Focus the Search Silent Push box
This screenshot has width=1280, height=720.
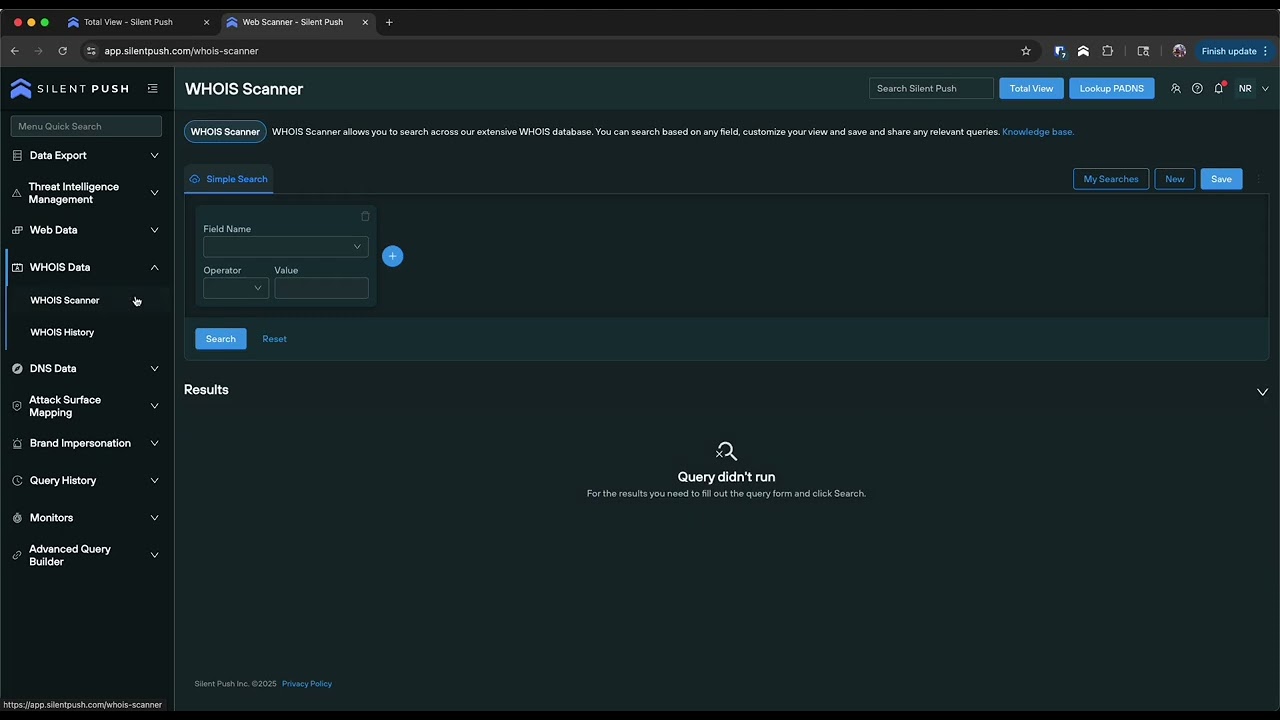tap(931, 88)
